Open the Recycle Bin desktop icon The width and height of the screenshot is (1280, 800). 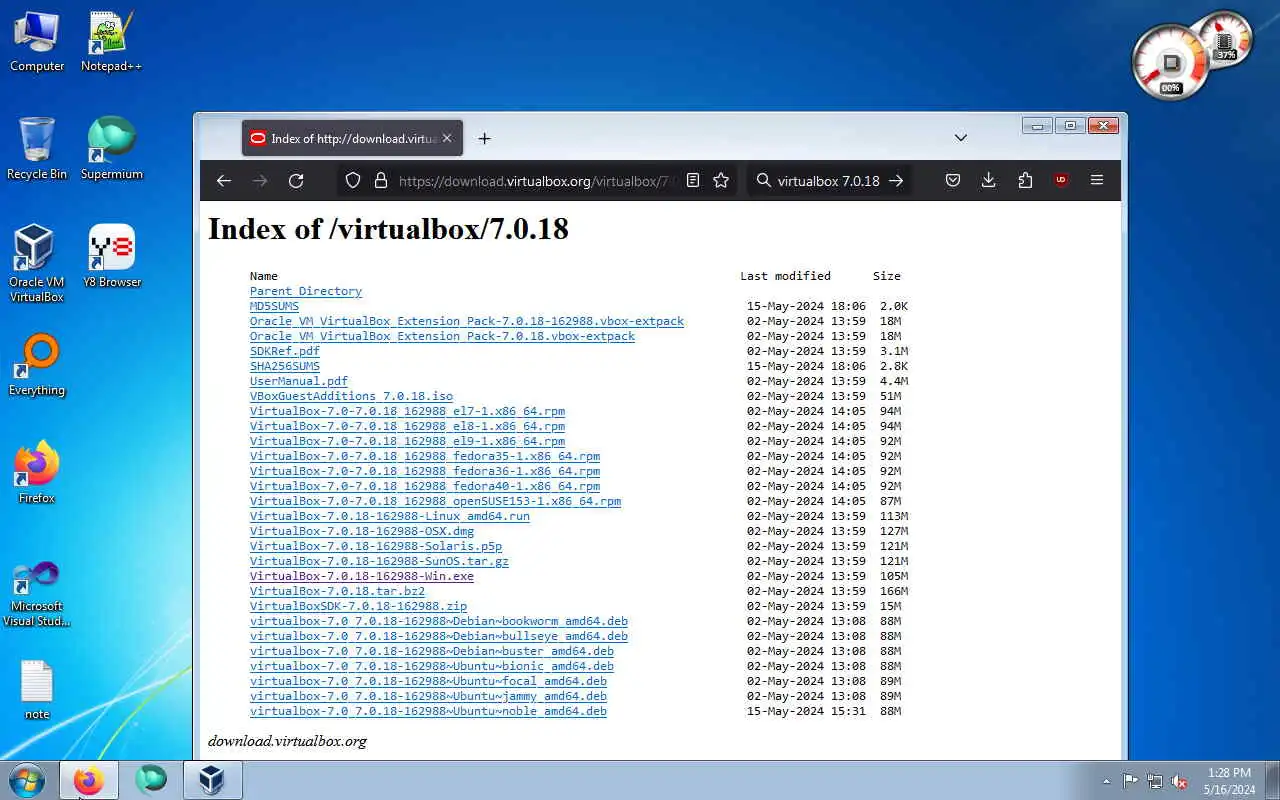37,150
